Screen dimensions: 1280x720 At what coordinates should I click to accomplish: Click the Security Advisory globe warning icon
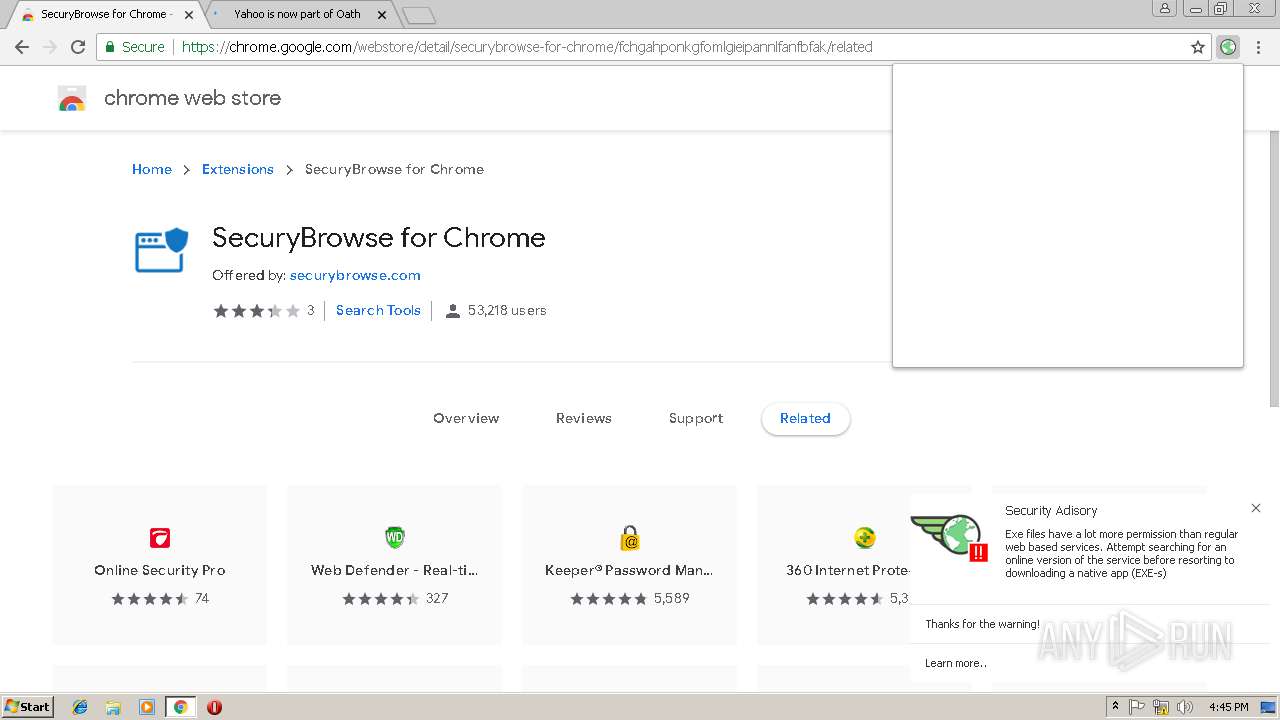951,538
